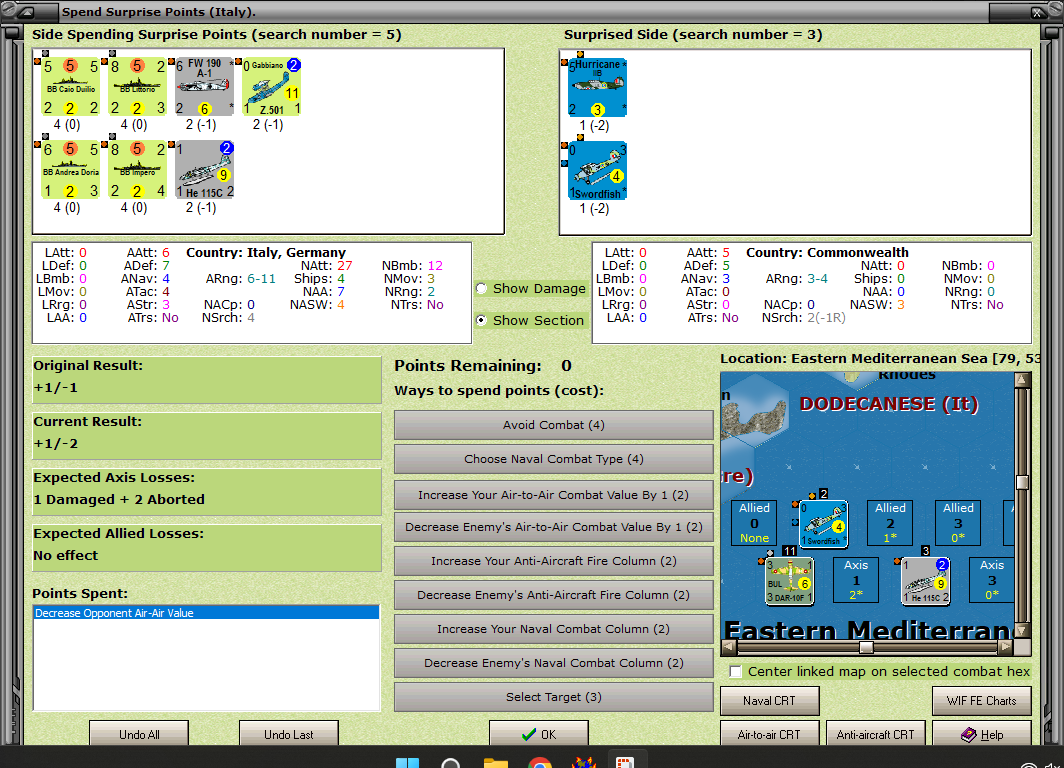This screenshot has width=1064, height=768.
Task: Click the Allied 0 None sea box
Action: click(x=754, y=522)
